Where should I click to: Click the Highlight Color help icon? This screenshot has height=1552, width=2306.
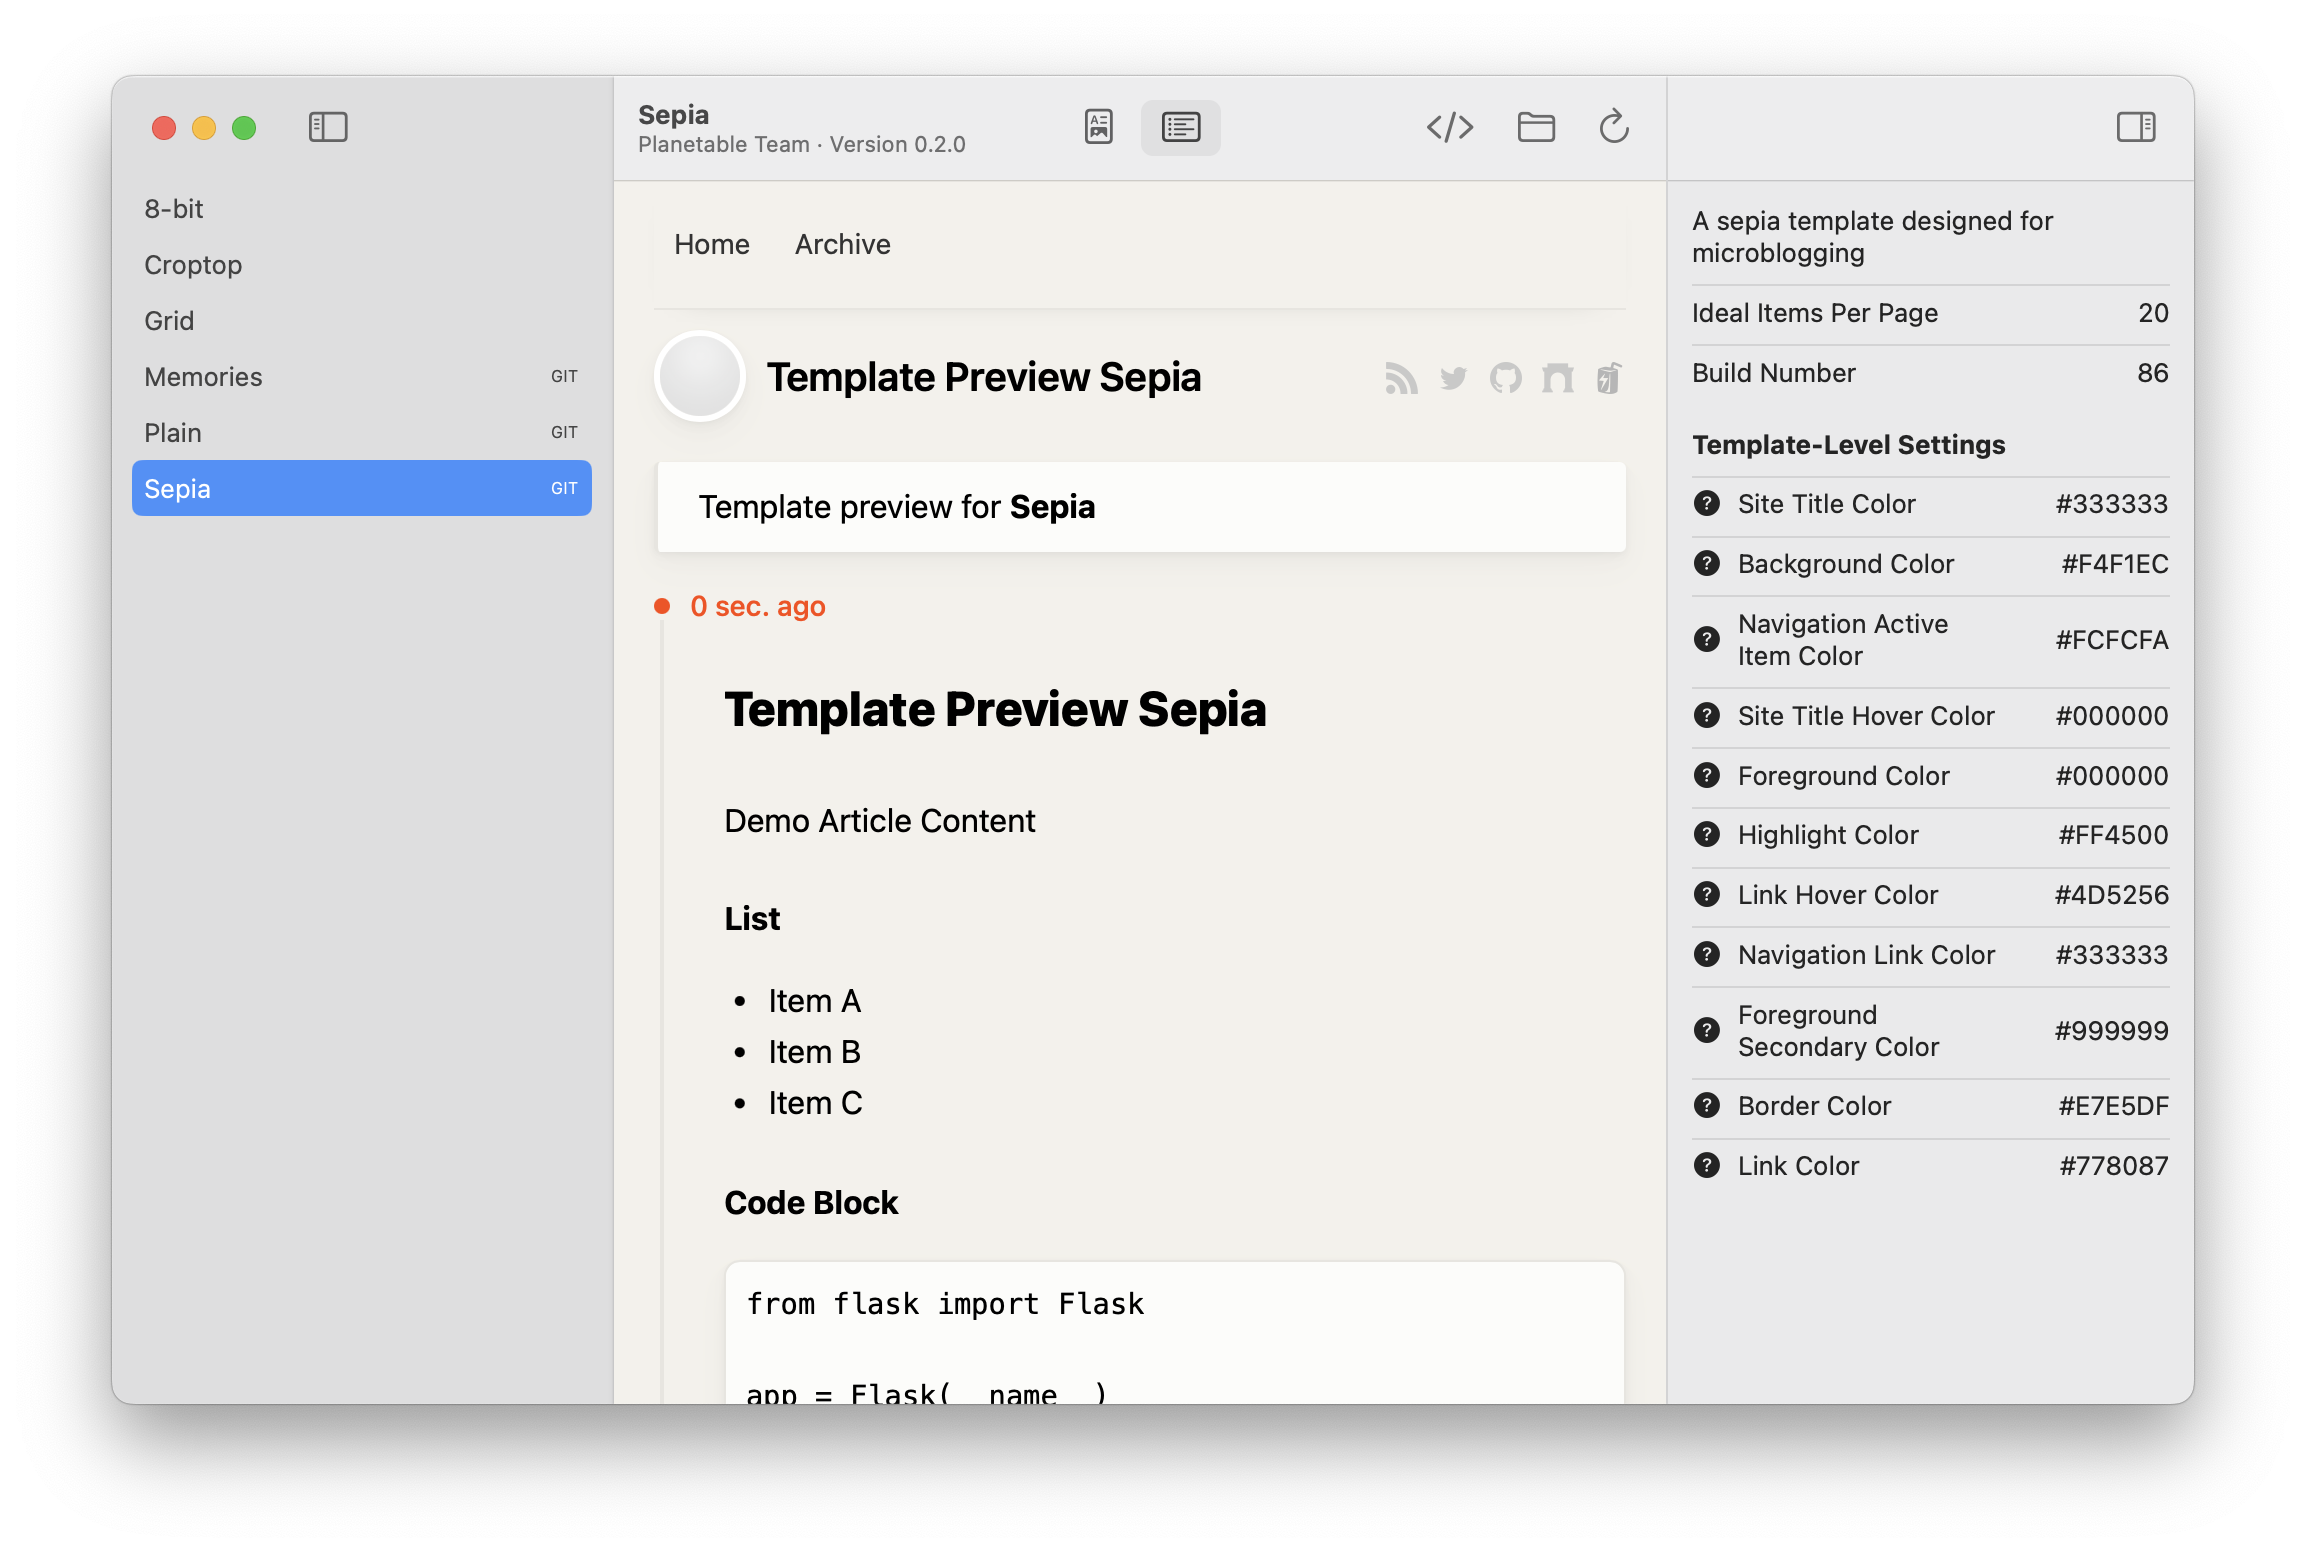pos(1706,834)
